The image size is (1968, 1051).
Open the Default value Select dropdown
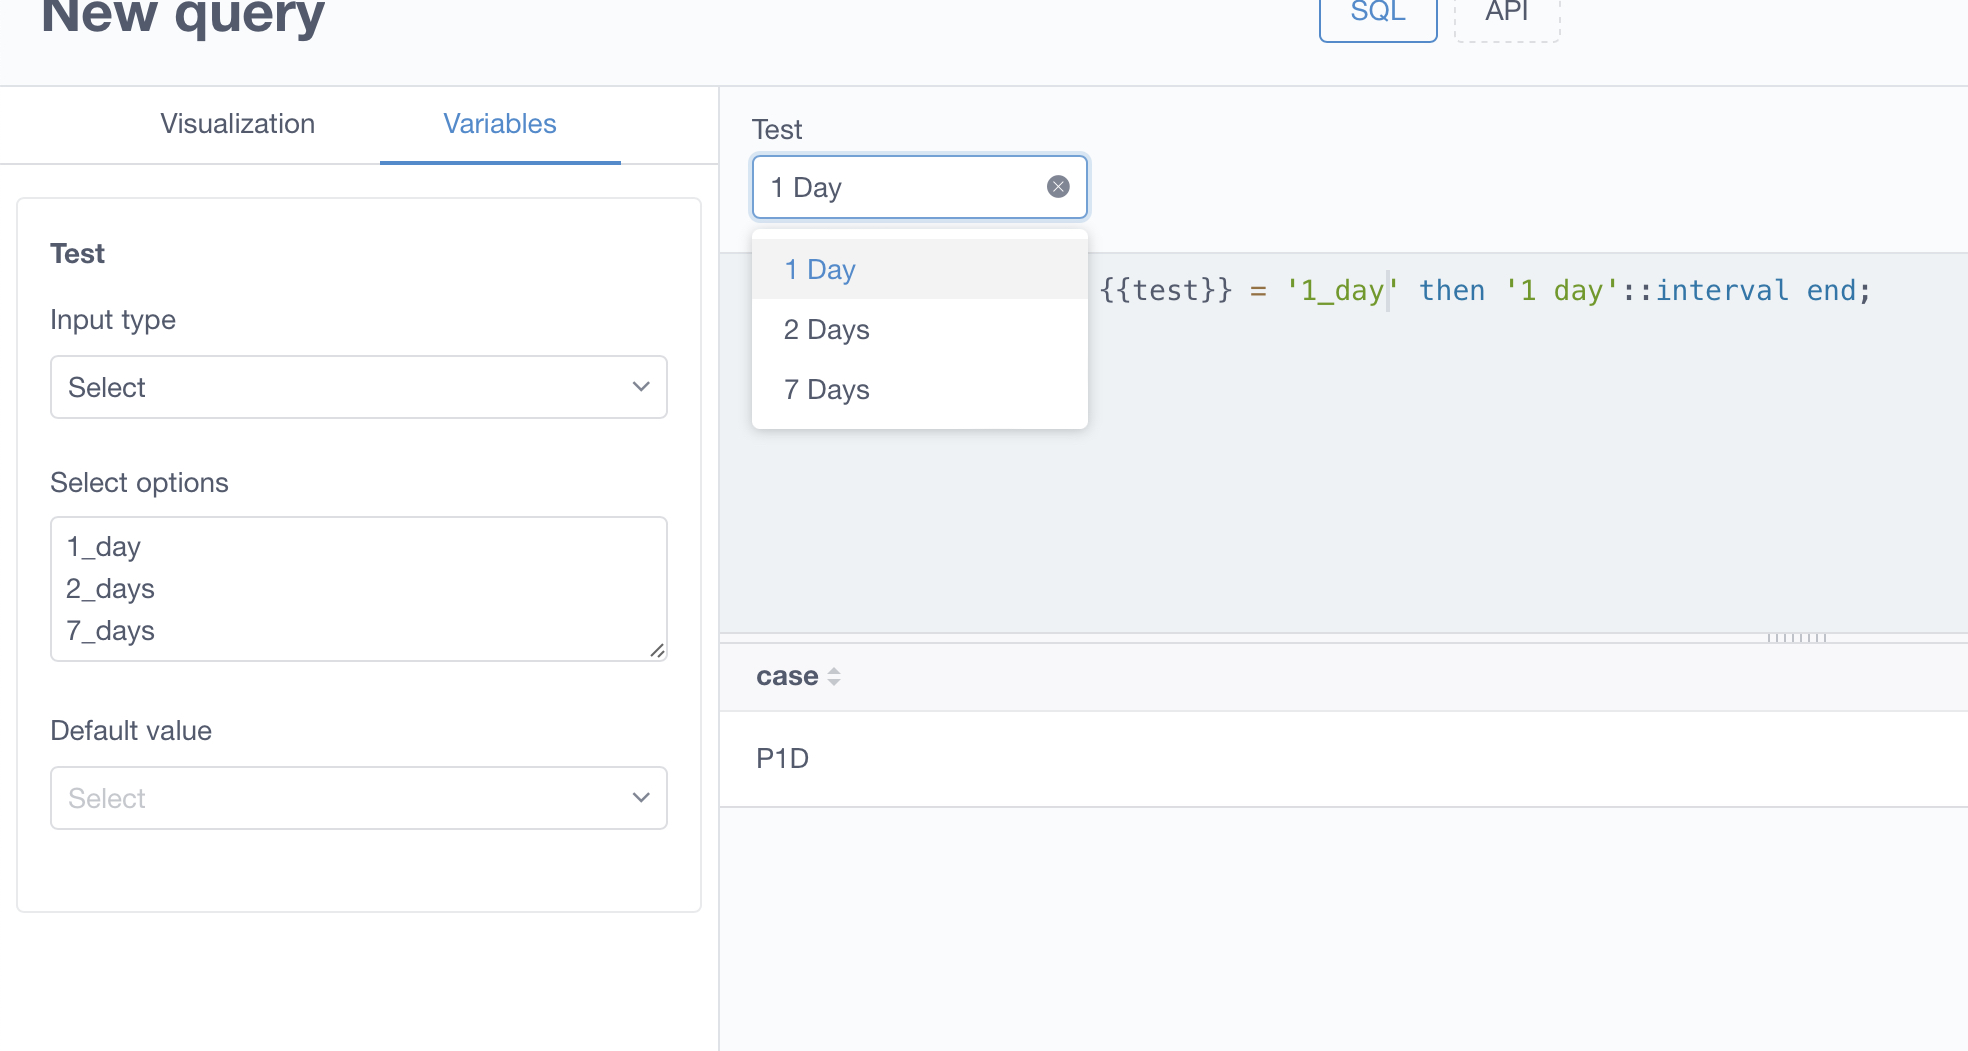(x=358, y=798)
